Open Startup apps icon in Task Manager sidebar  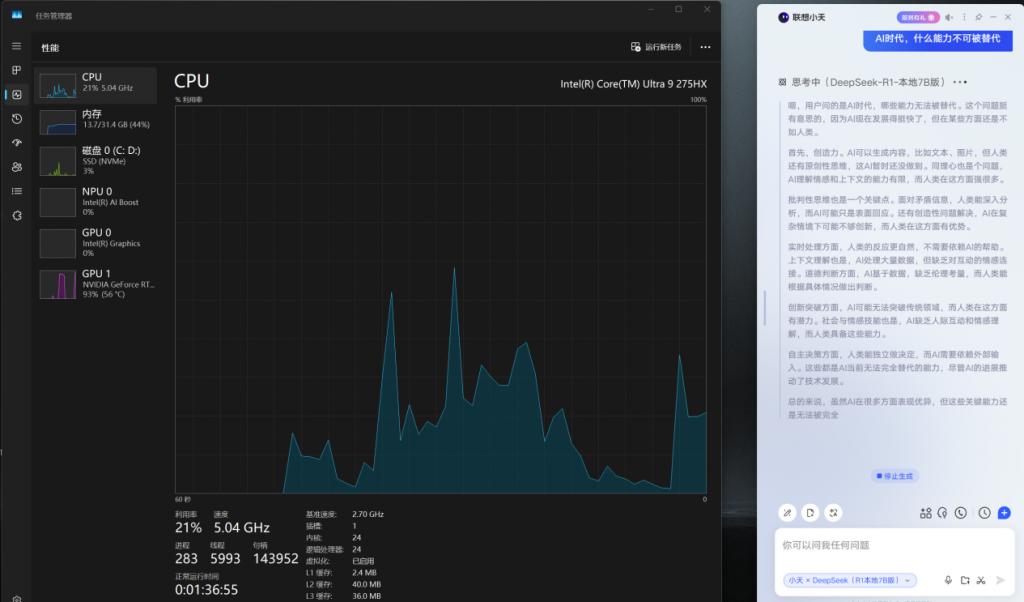17,143
